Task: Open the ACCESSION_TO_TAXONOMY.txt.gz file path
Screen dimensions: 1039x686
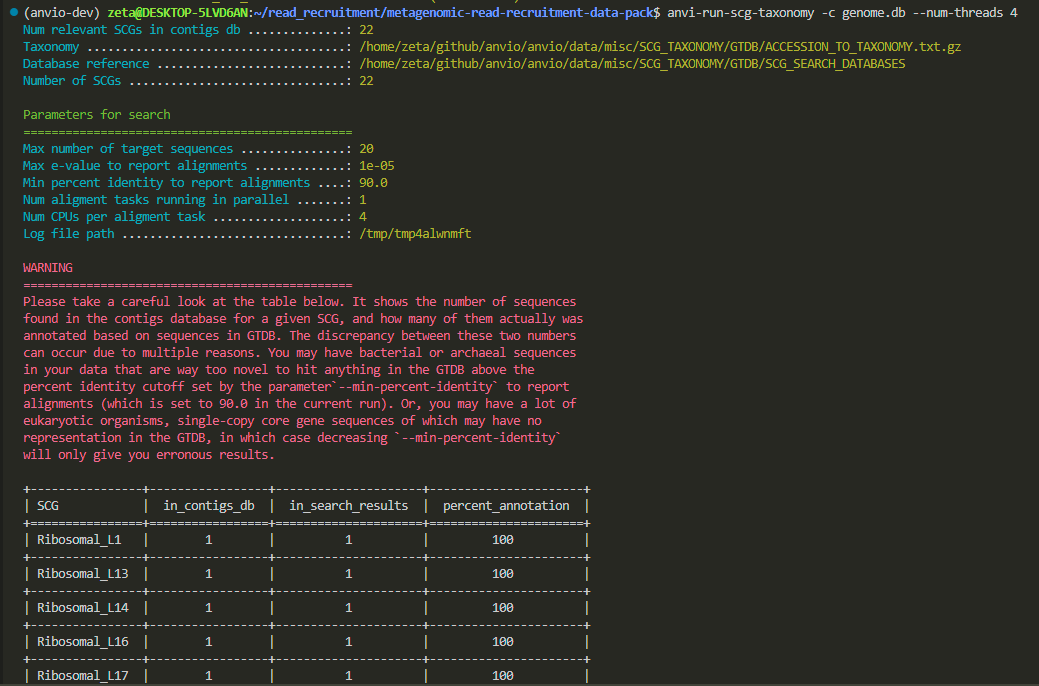Action: [x=662, y=47]
